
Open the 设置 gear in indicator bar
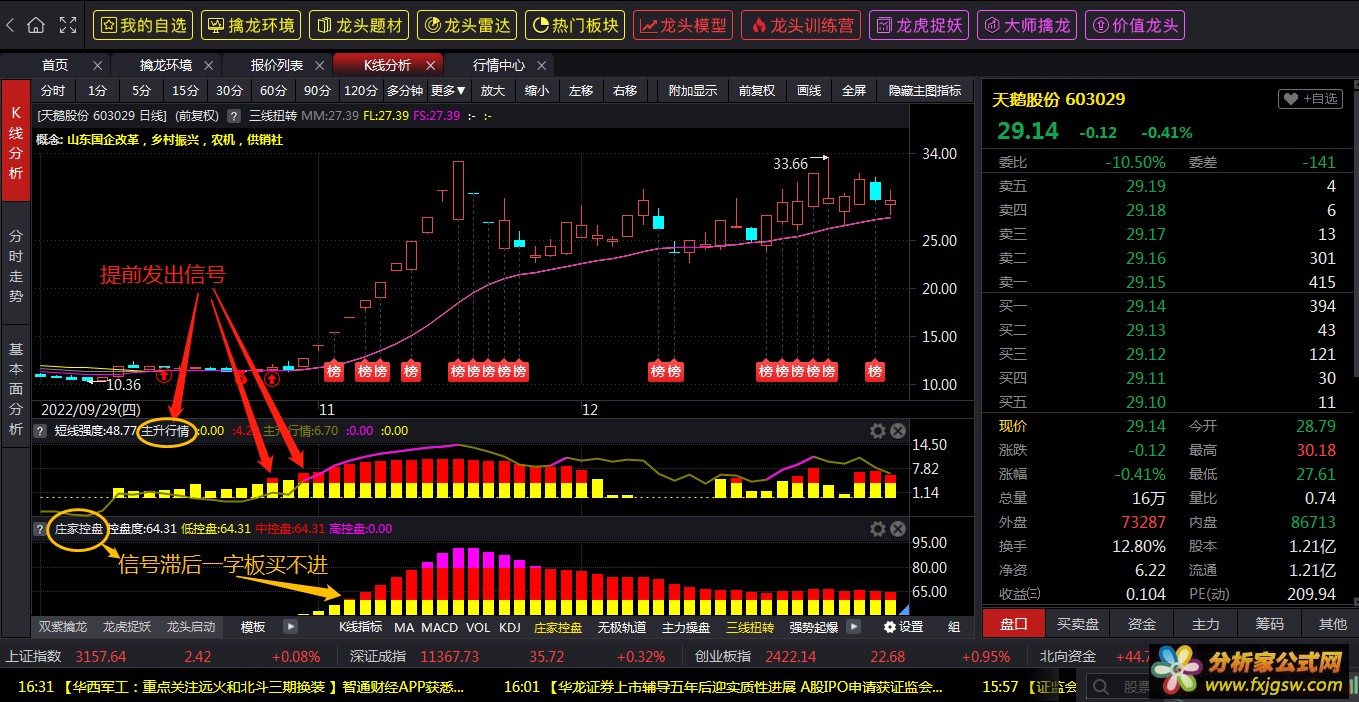tap(904, 627)
